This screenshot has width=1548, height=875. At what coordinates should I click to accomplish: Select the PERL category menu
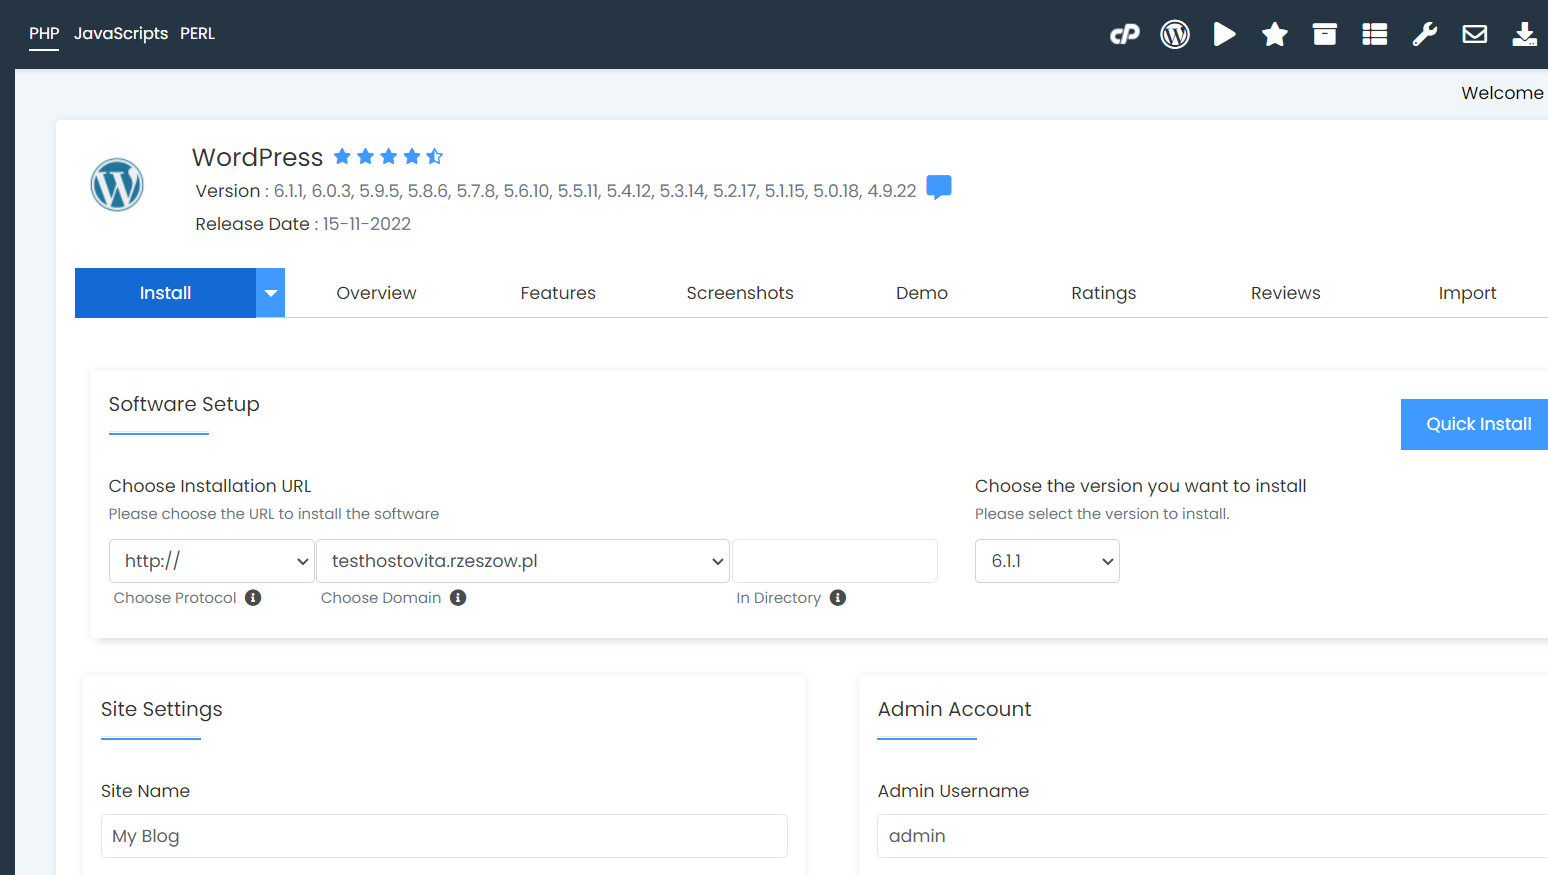point(198,34)
